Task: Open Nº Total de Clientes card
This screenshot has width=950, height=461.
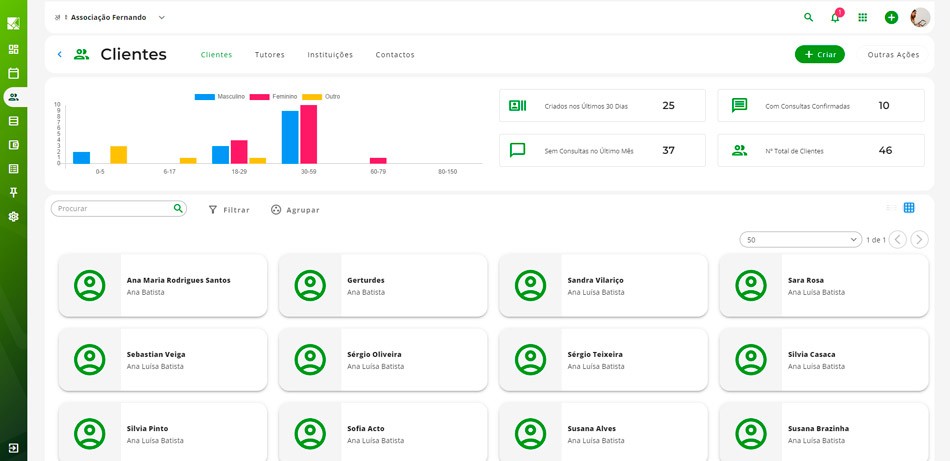Action: coord(821,150)
